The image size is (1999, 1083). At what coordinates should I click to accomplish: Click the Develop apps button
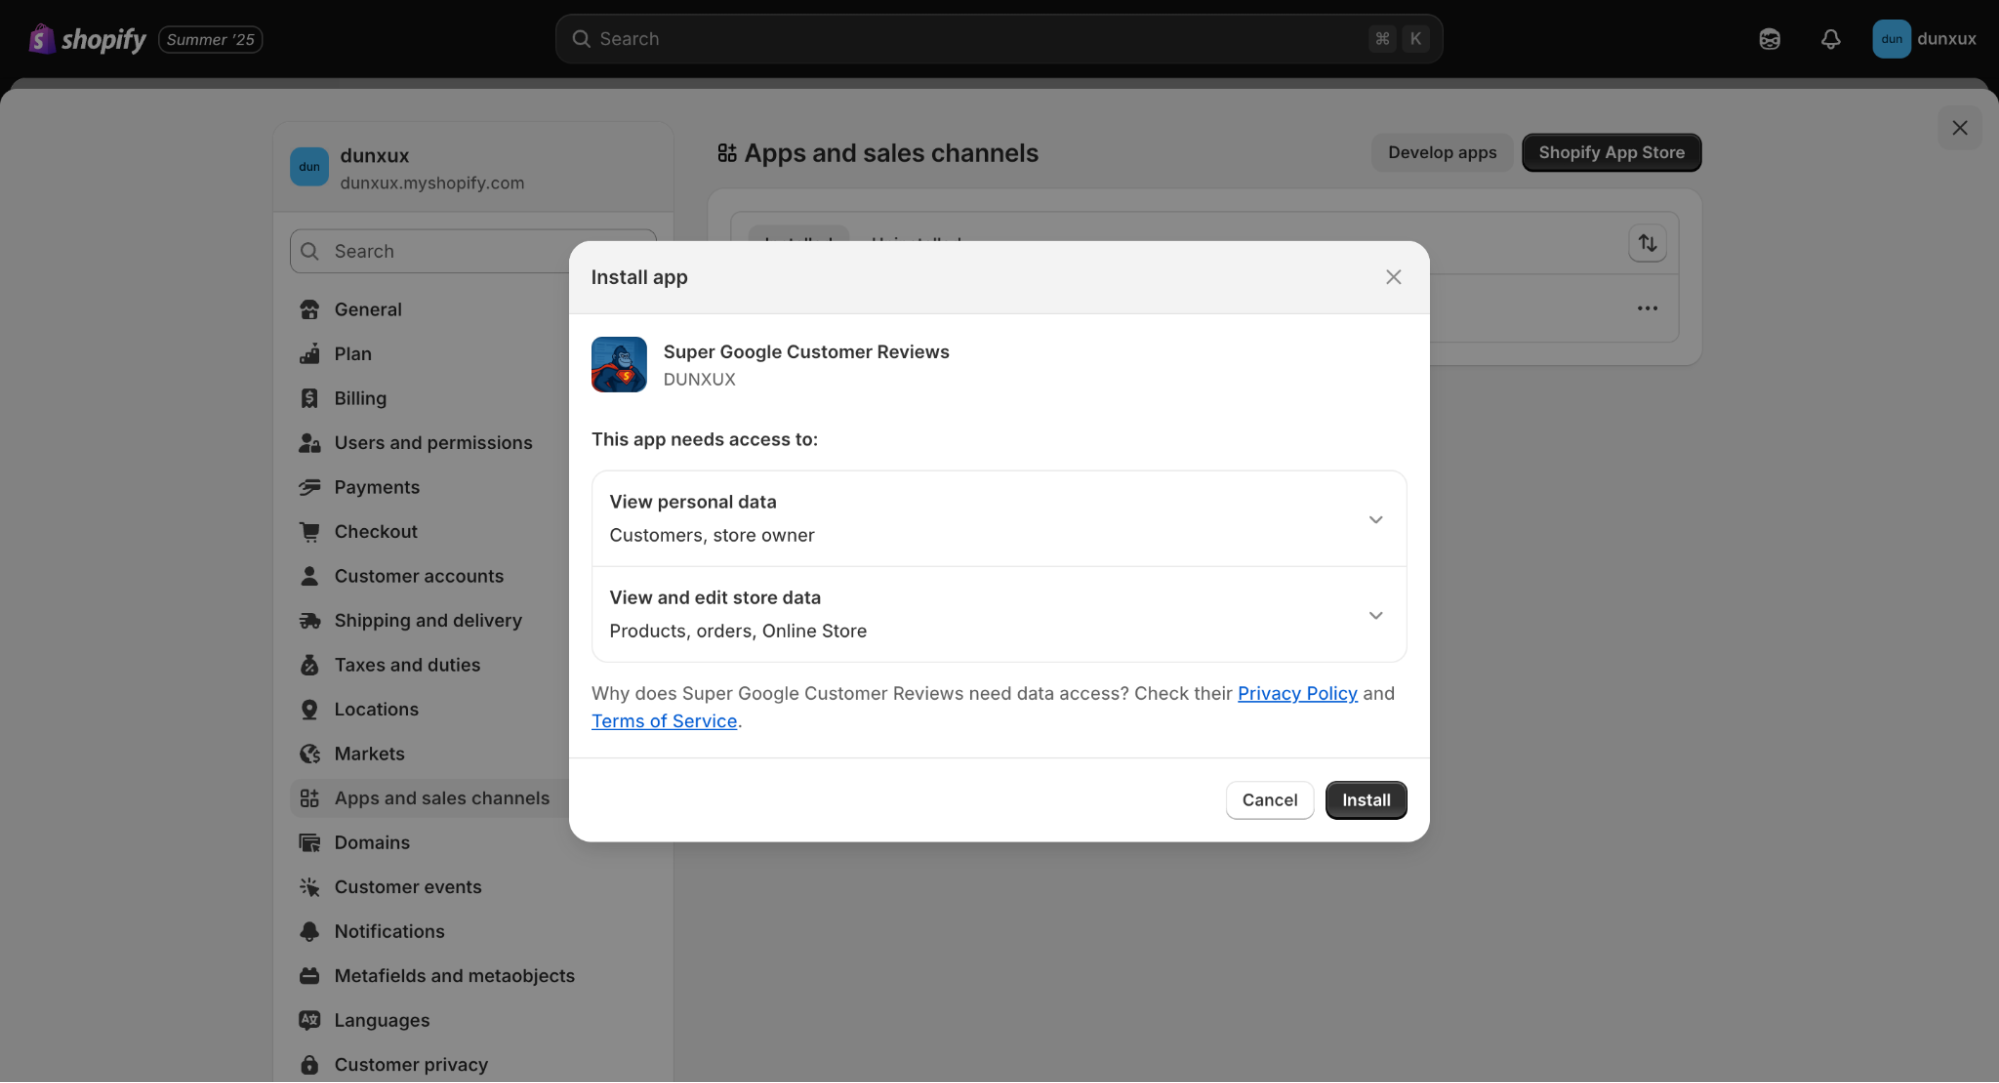(1441, 153)
